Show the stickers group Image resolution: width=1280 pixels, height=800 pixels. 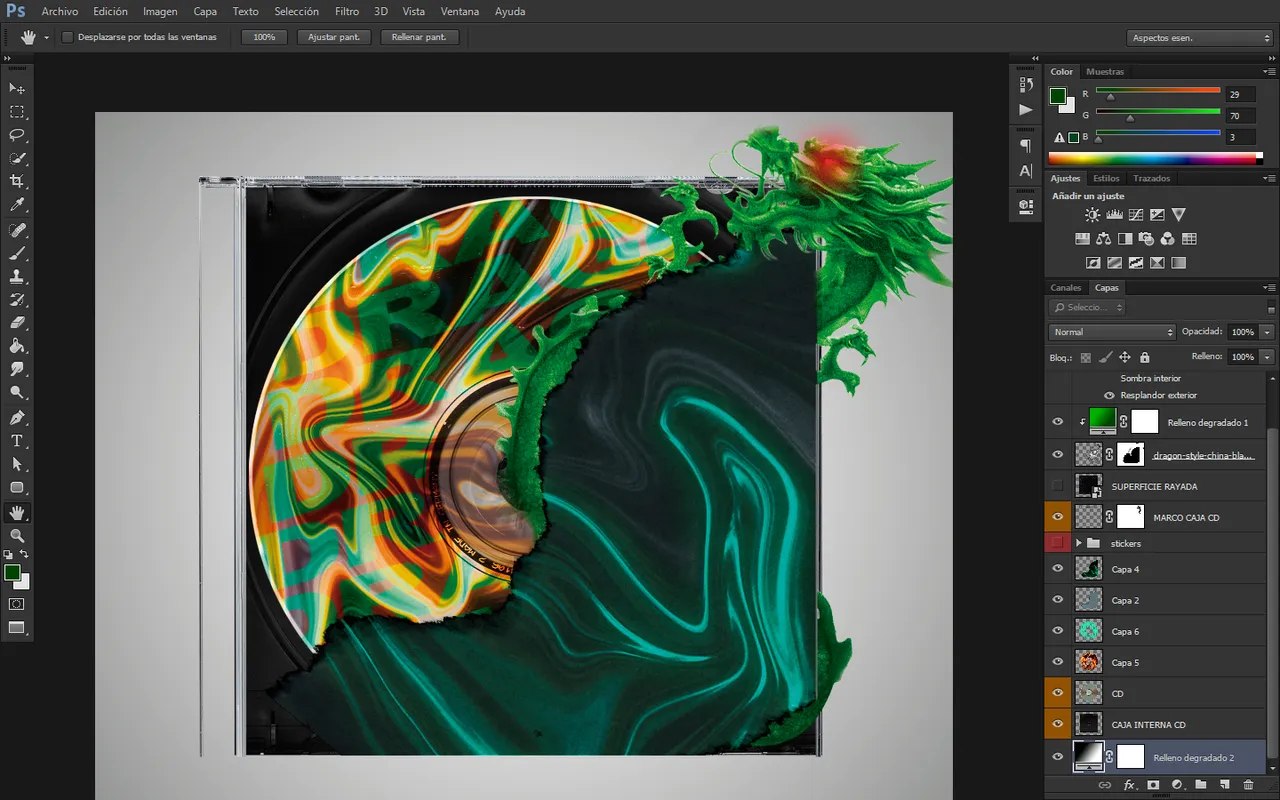click(1057, 543)
